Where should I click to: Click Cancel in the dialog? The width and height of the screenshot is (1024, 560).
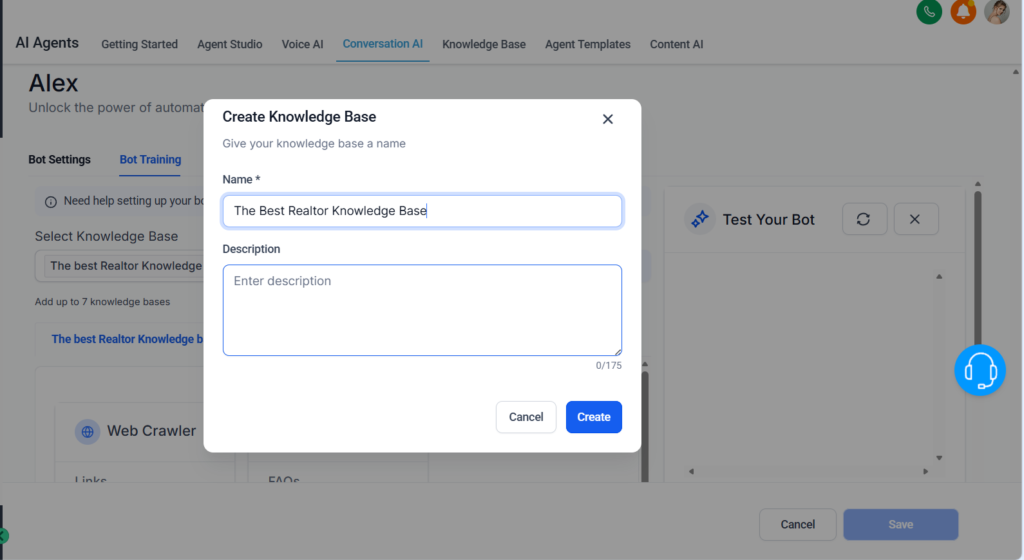(526, 417)
